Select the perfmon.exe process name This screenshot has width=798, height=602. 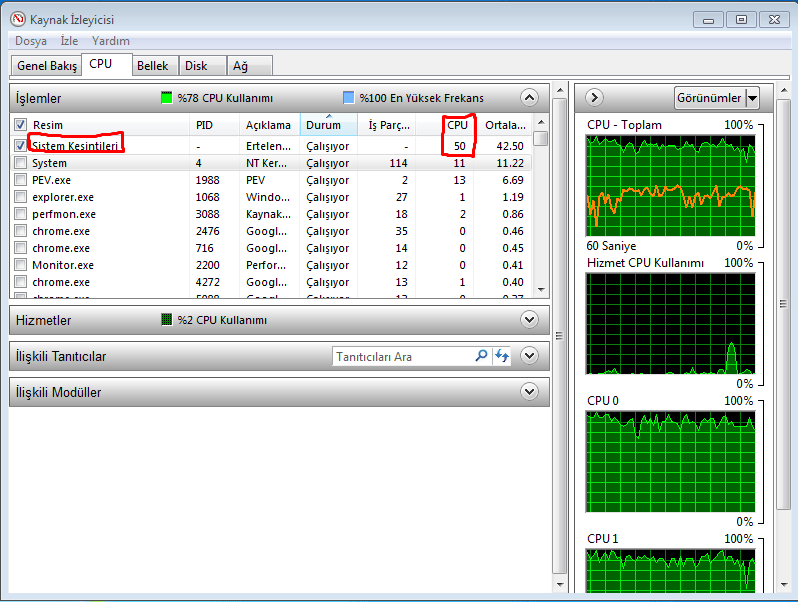[64, 214]
